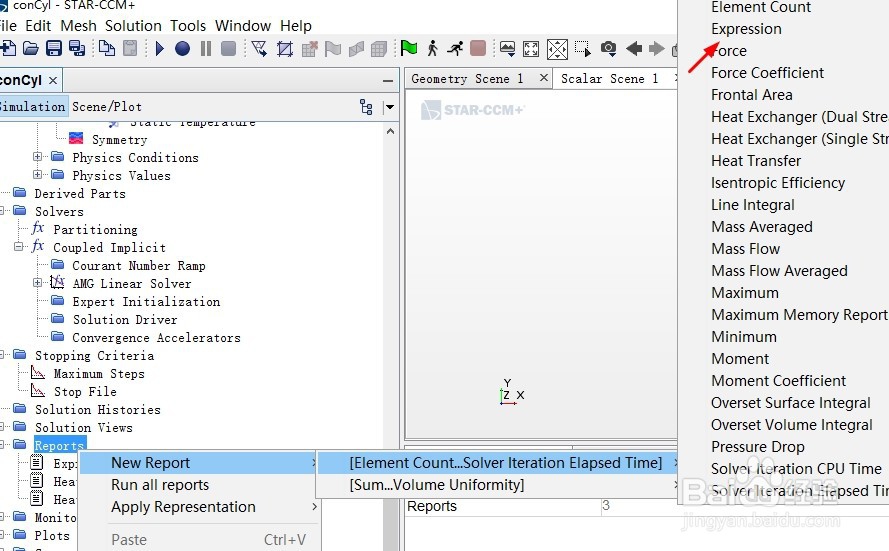Click the green flag Initialize Solution icon
Image resolution: width=889 pixels, height=551 pixels.
coord(409,49)
